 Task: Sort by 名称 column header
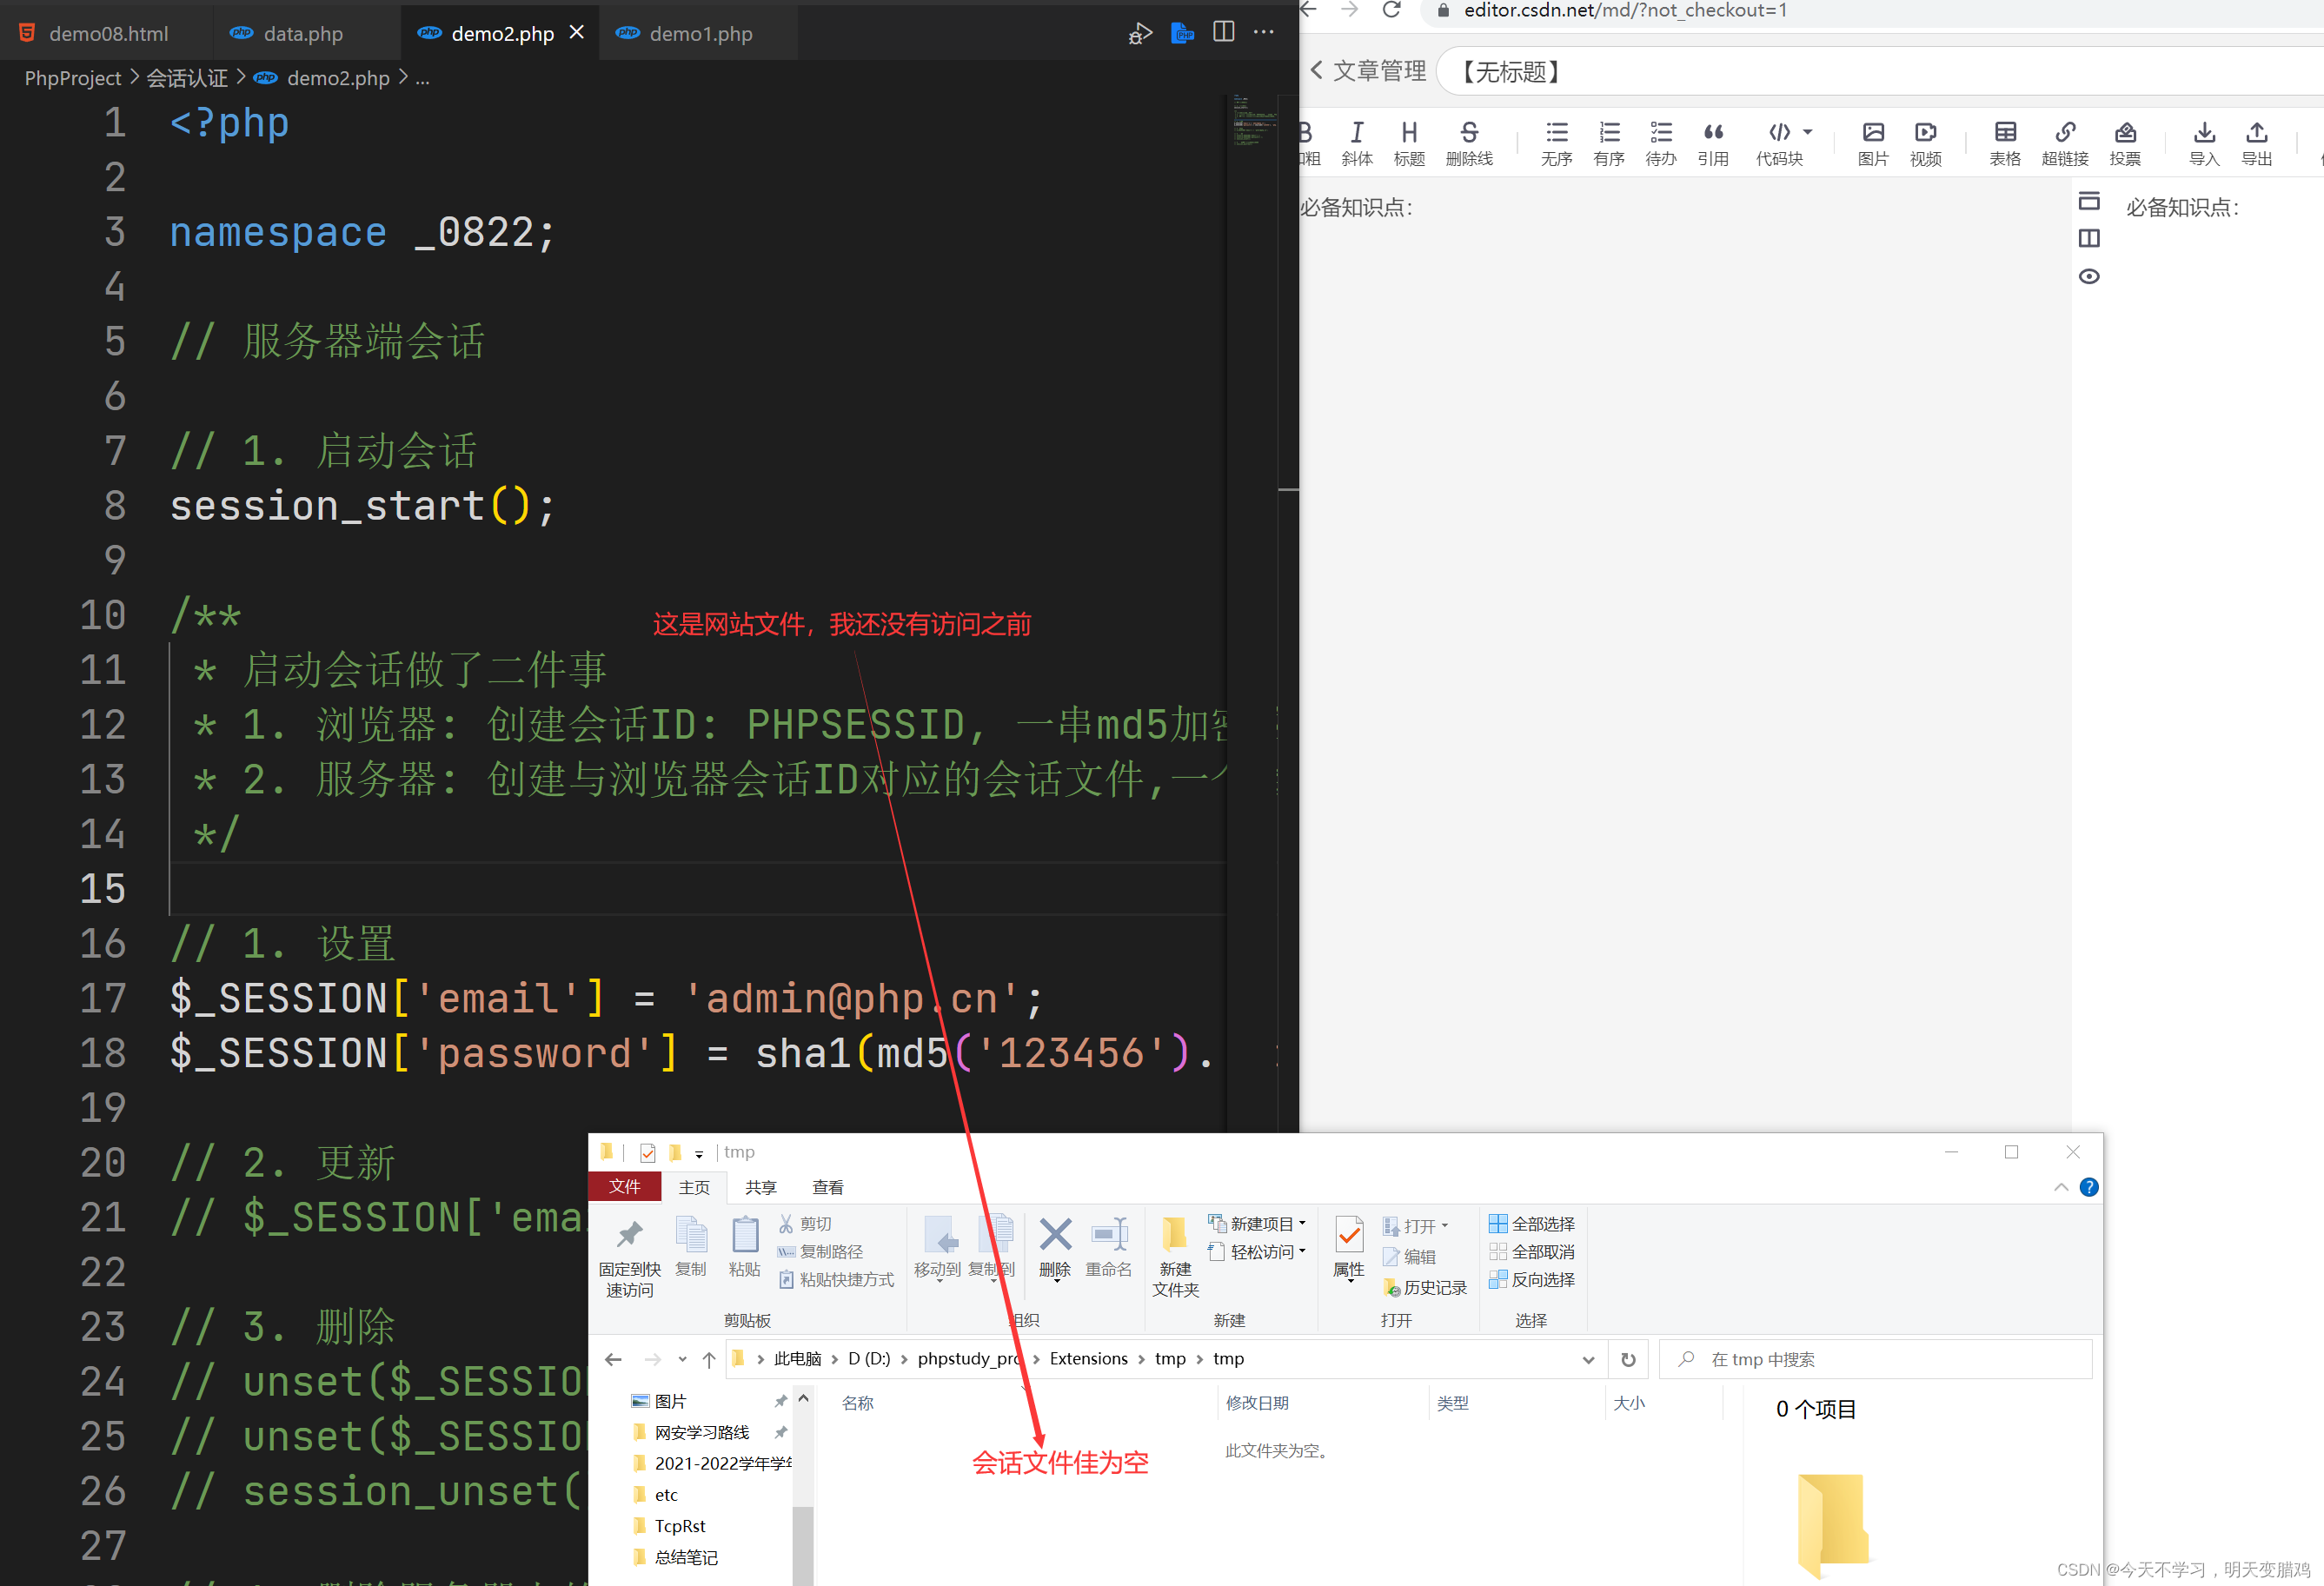[858, 1403]
